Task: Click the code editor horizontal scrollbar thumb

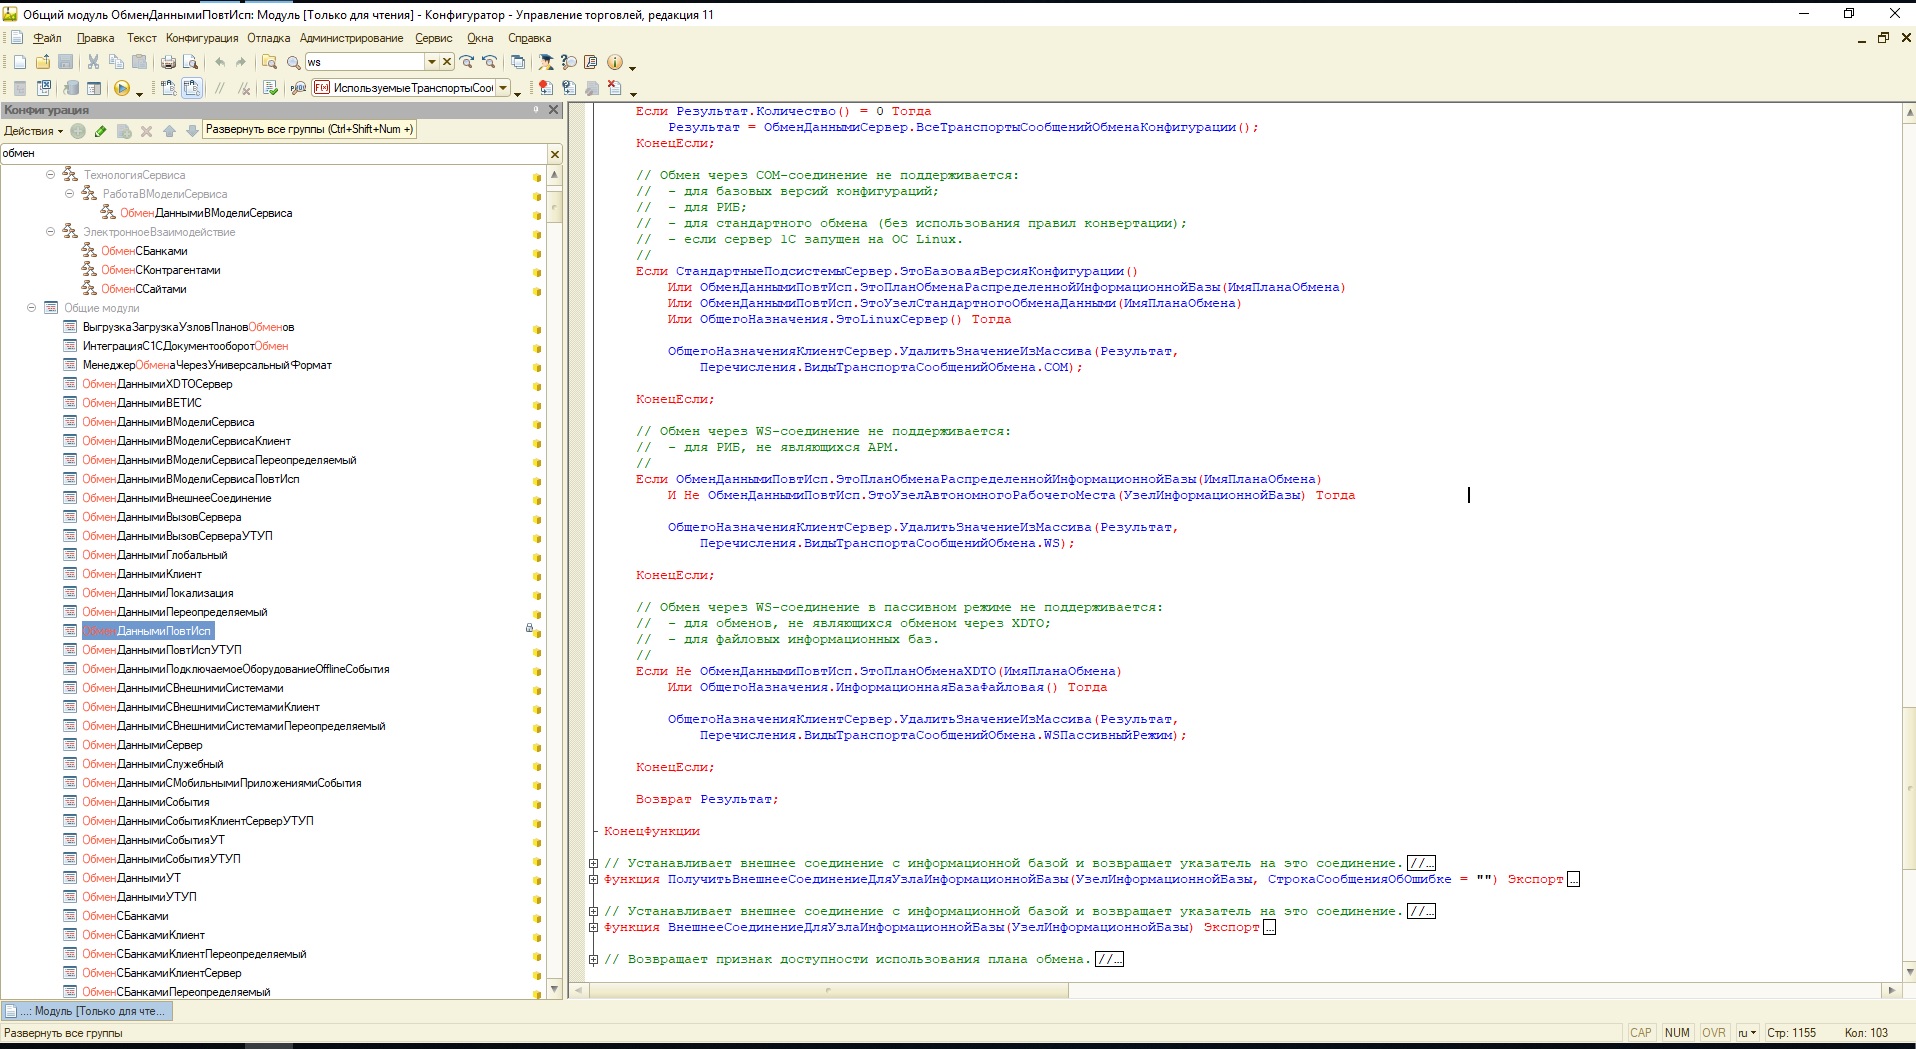Action: point(828,991)
